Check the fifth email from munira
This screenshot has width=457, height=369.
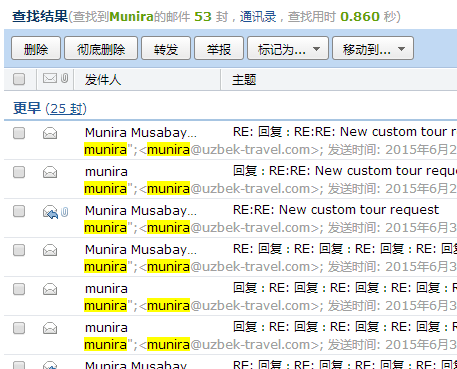click(19, 289)
